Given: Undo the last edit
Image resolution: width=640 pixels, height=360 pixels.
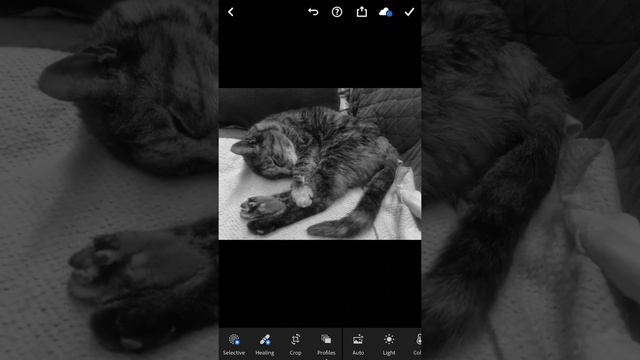Looking at the screenshot, I should pos(313,12).
